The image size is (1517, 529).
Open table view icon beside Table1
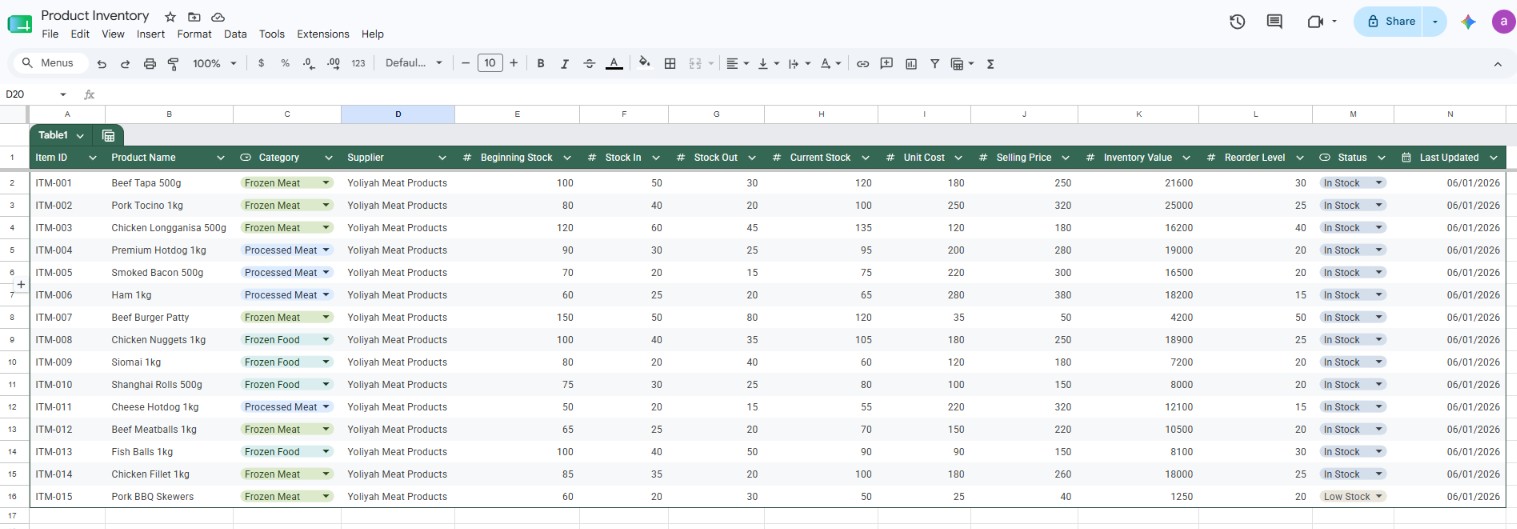pos(109,135)
